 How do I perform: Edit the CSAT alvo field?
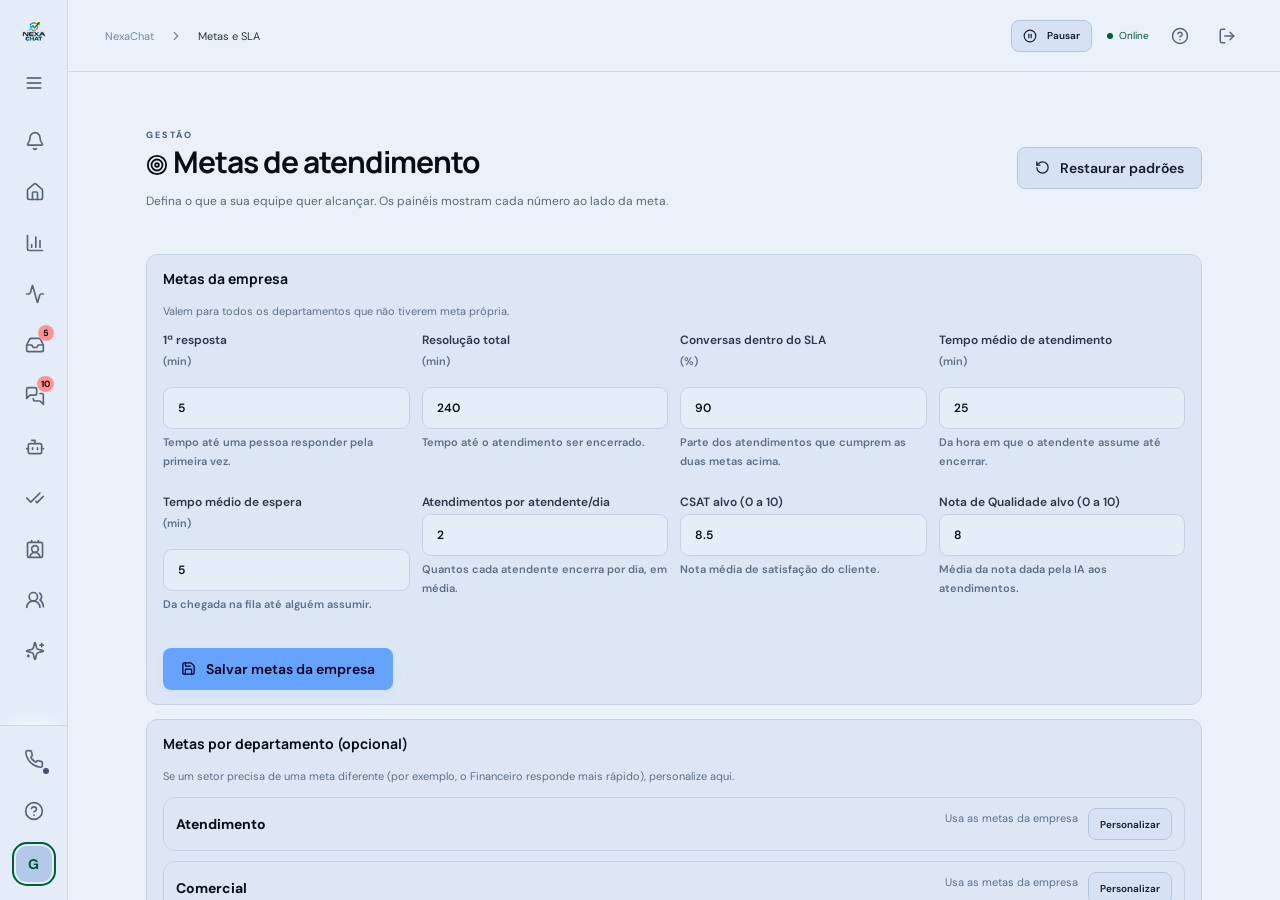coord(803,535)
